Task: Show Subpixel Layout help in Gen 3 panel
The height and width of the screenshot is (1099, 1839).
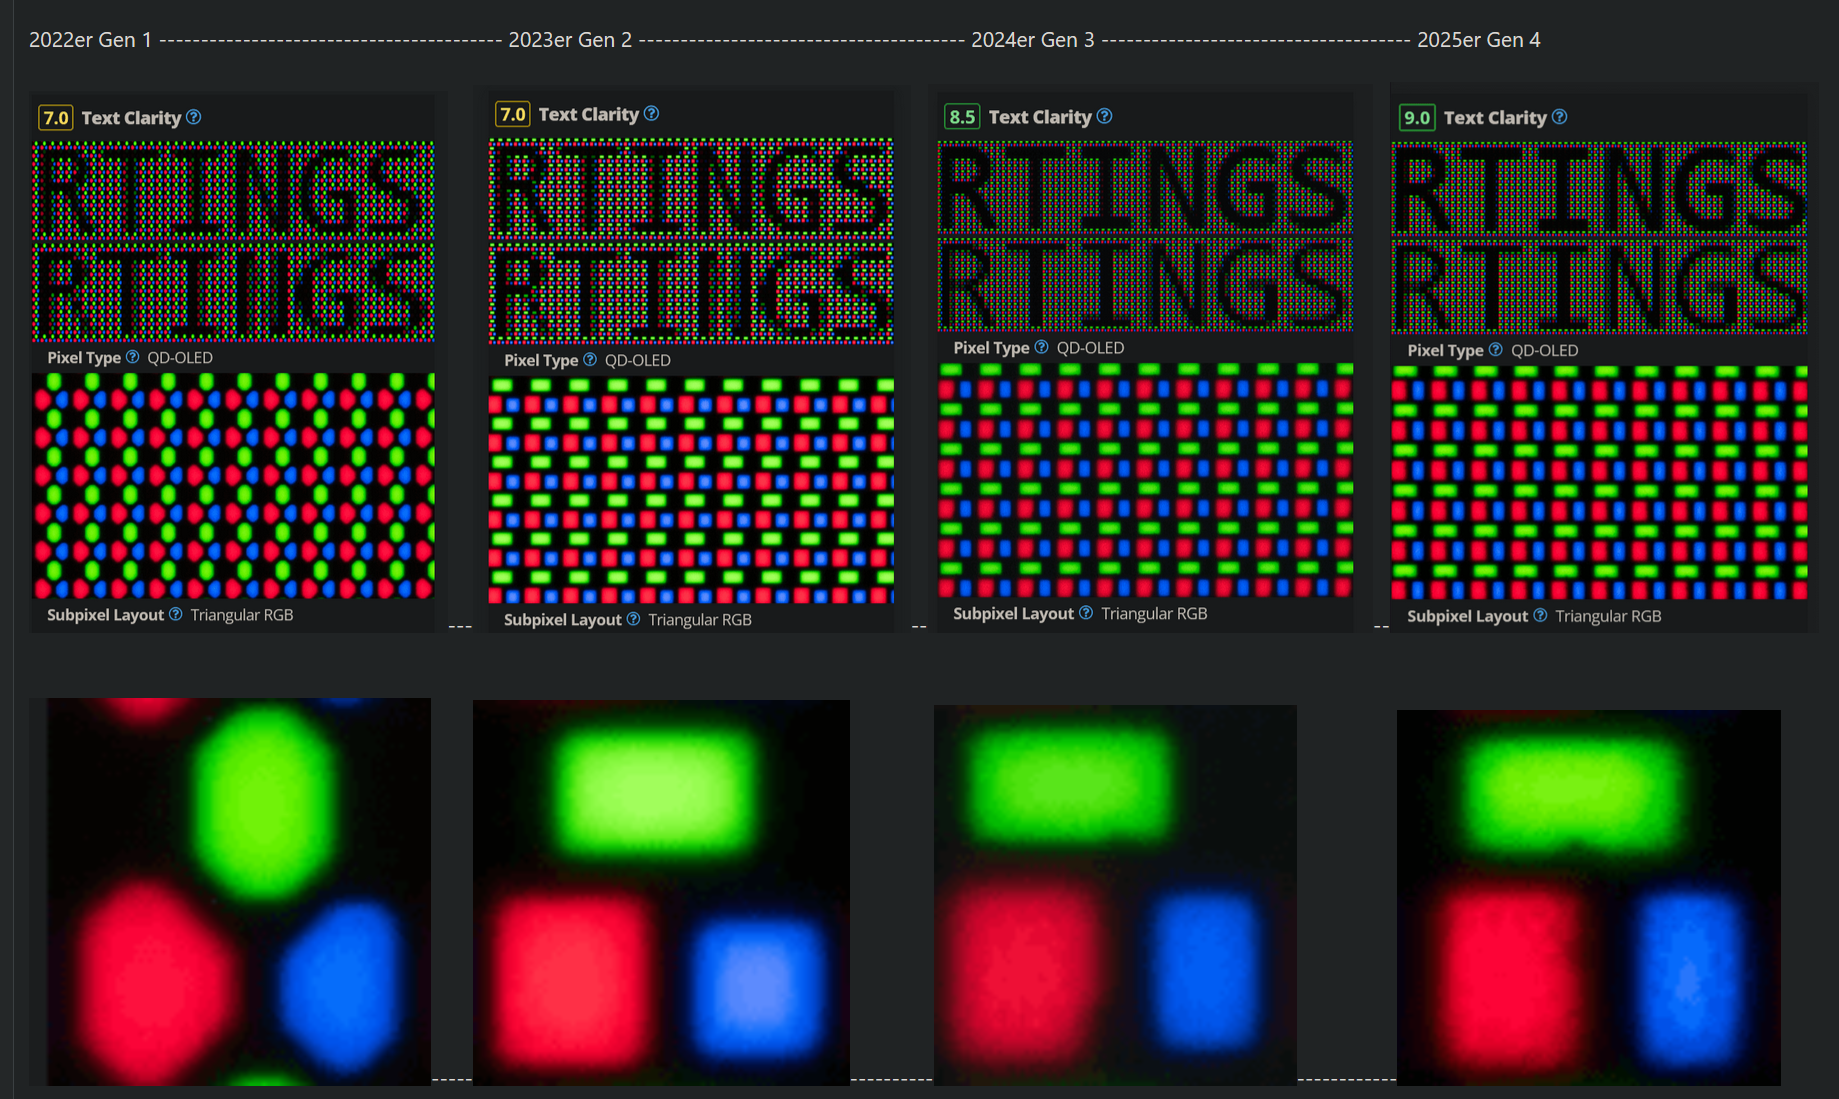Action: point(1085,613)
